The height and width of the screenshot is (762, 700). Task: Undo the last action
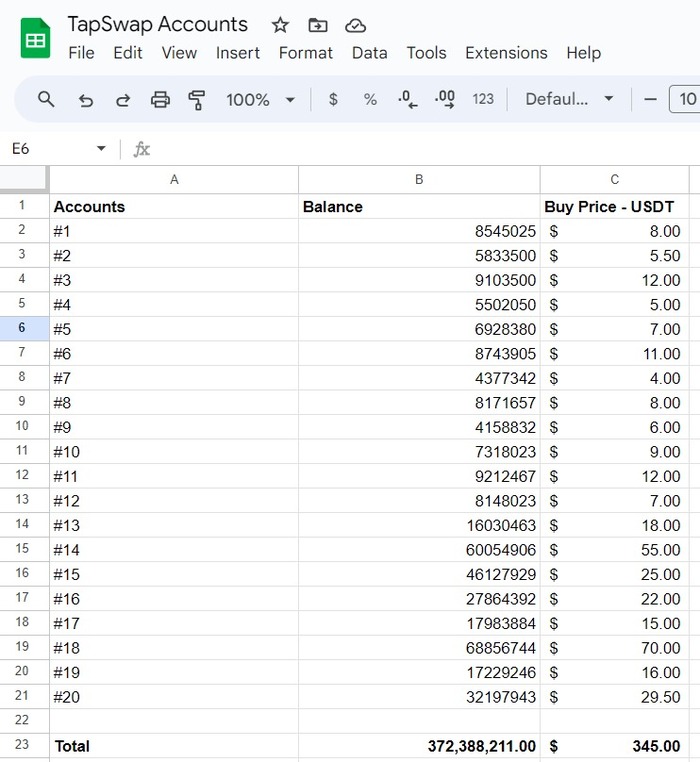point(86,99)
